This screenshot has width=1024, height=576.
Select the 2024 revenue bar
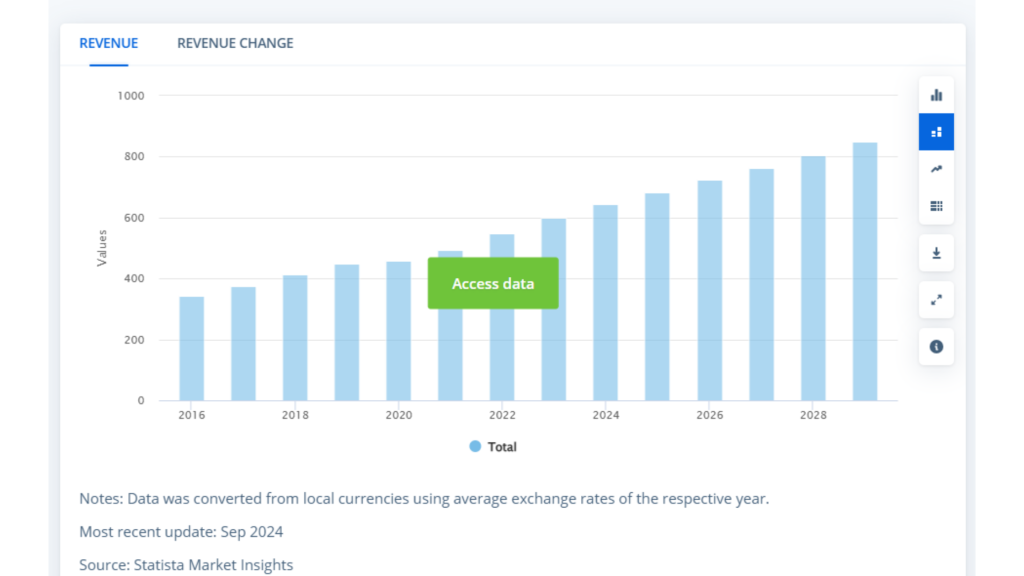(x=605, y=303)
